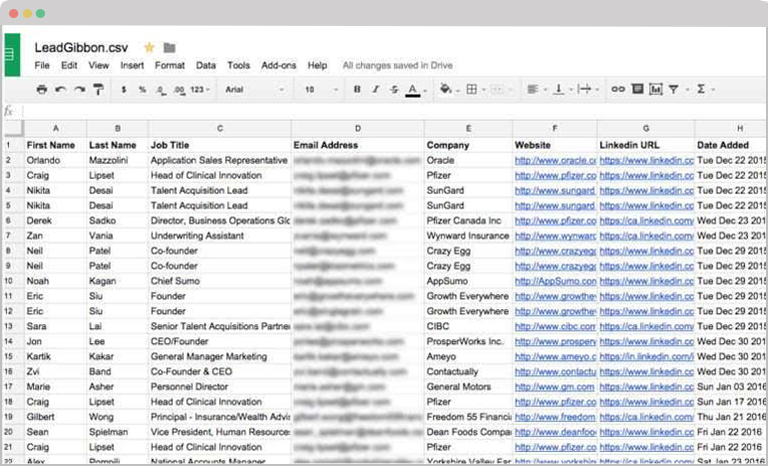Image resolution: width=768 pixels, height=466 pixels.
Task: Click the Undo arrow
Action: coord(61,89)
